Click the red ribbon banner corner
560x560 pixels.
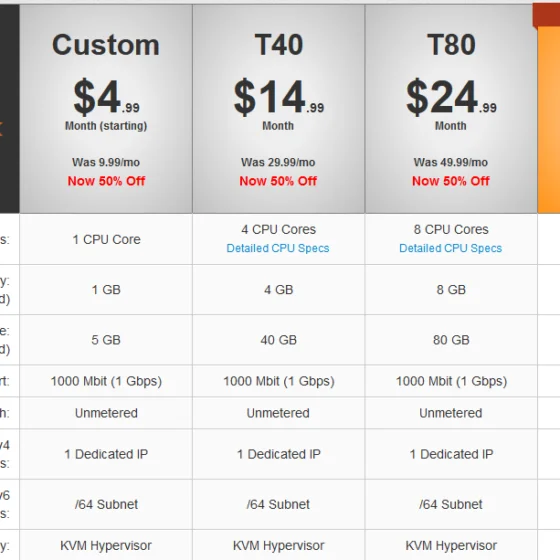(x=546, y=15)
